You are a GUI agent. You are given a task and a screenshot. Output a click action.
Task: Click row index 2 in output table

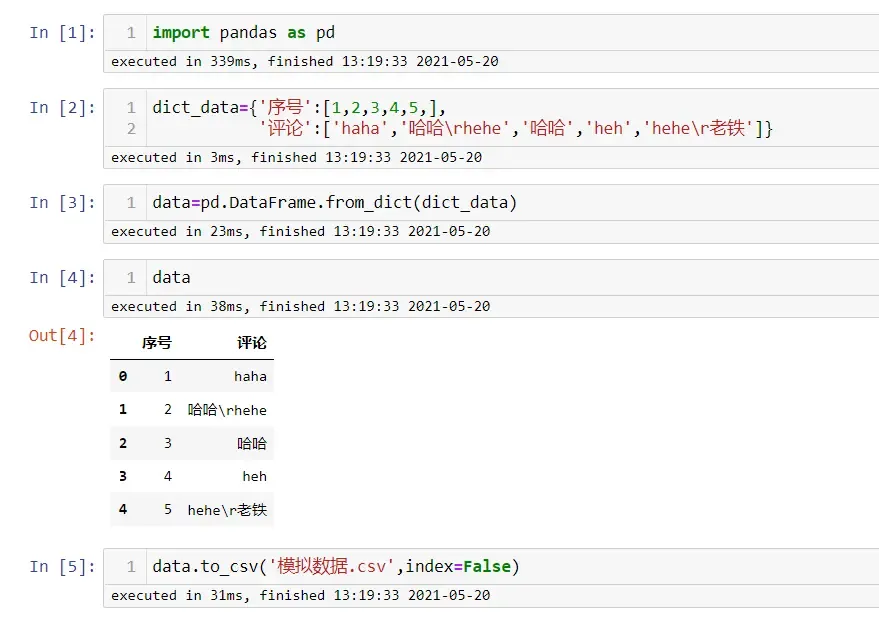point(123,443)
